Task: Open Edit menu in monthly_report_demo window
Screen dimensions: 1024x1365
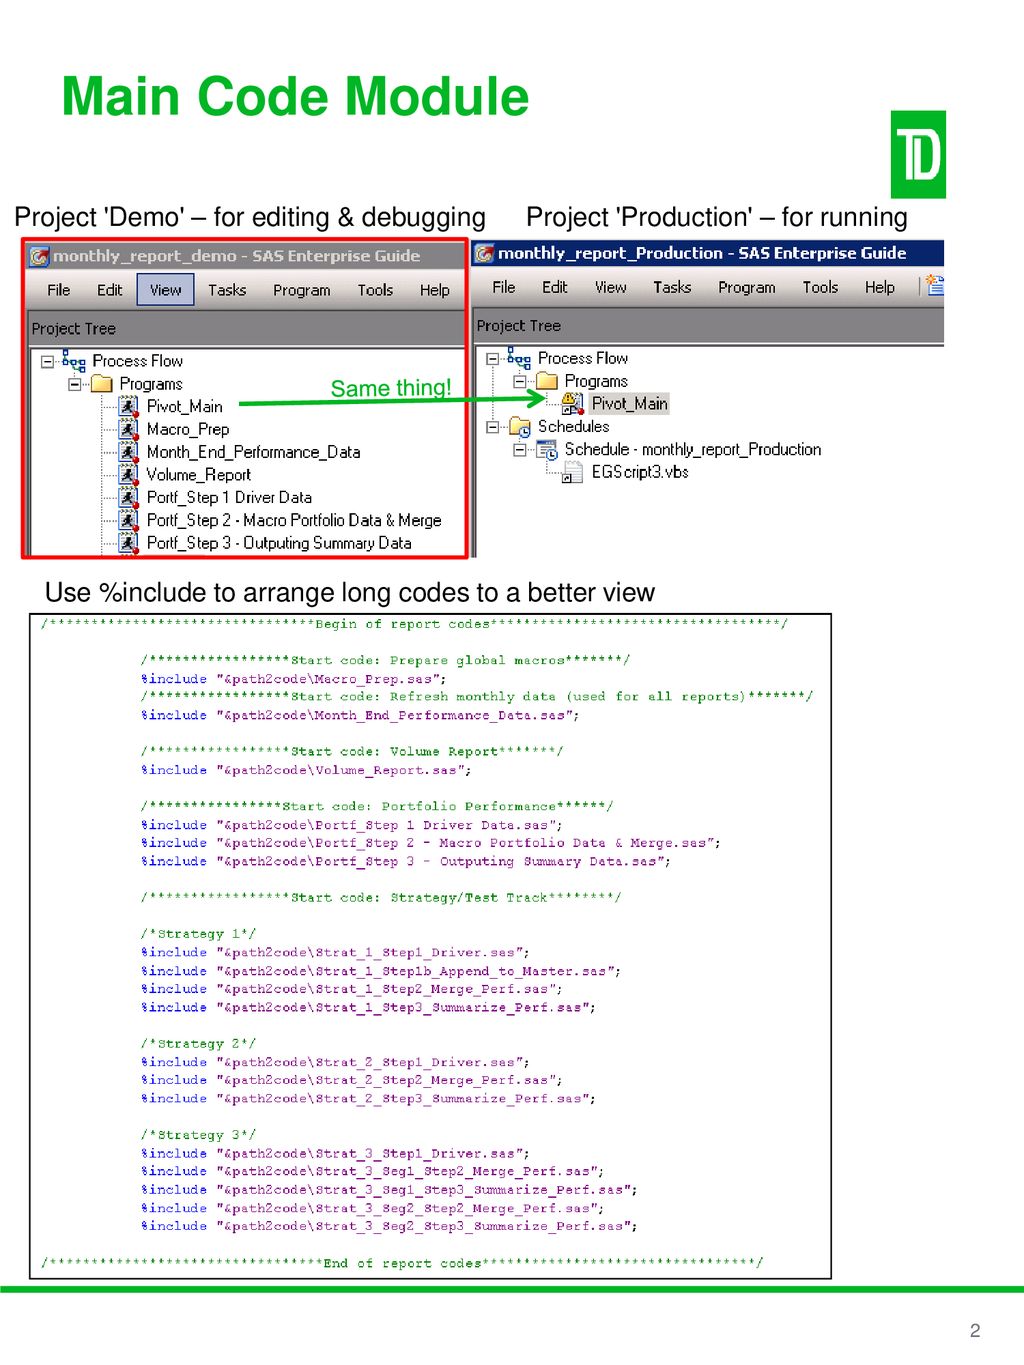Action: point(109,290)
